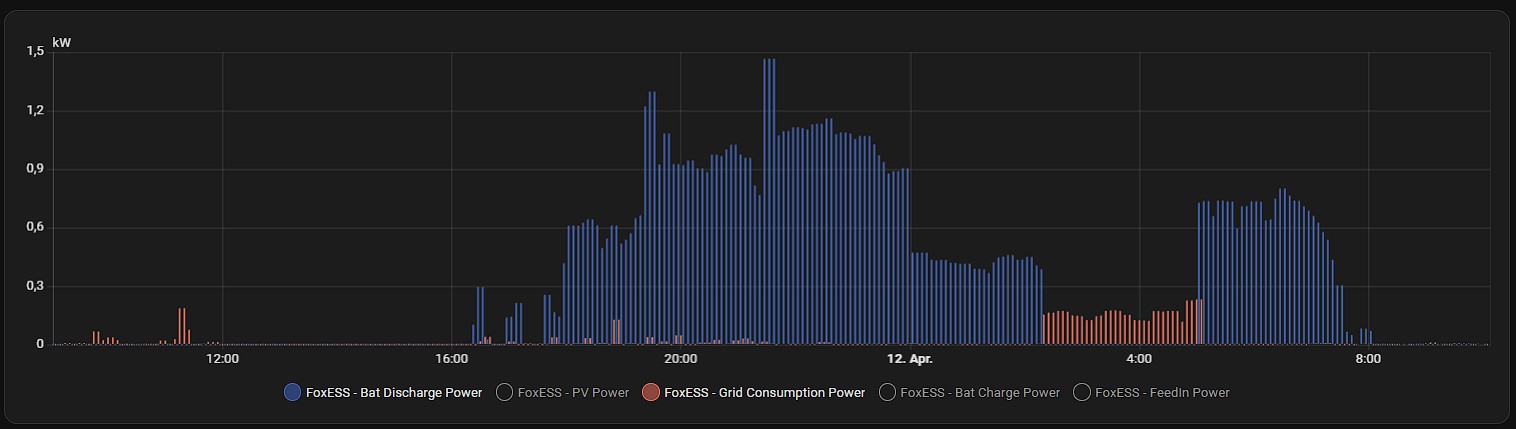Click the 'FoxESS - FeedIn Power' legend text
1516x429 pixels.
1162,393
